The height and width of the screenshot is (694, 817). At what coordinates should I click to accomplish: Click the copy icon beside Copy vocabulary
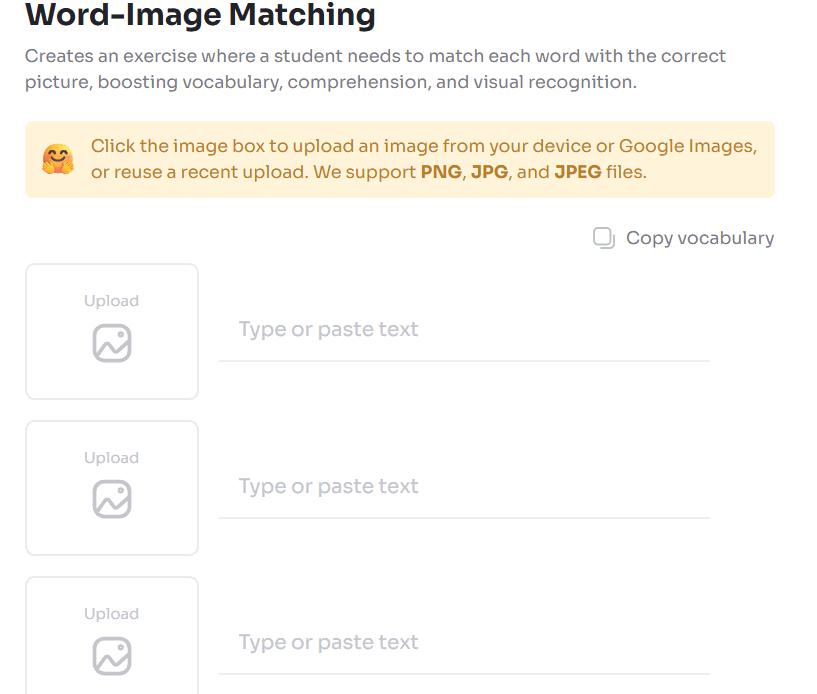(604, 238)
